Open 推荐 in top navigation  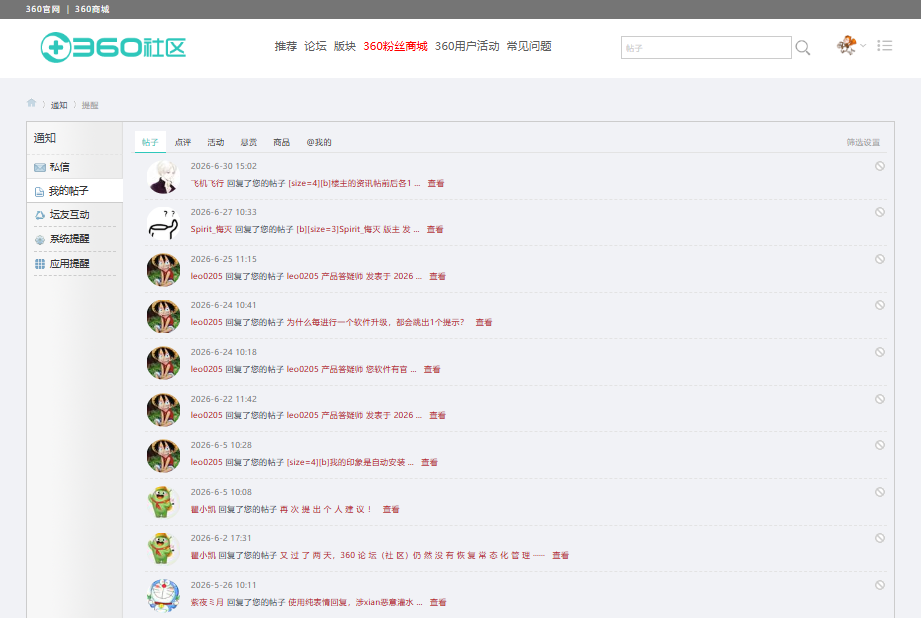(x=285, y=46)
